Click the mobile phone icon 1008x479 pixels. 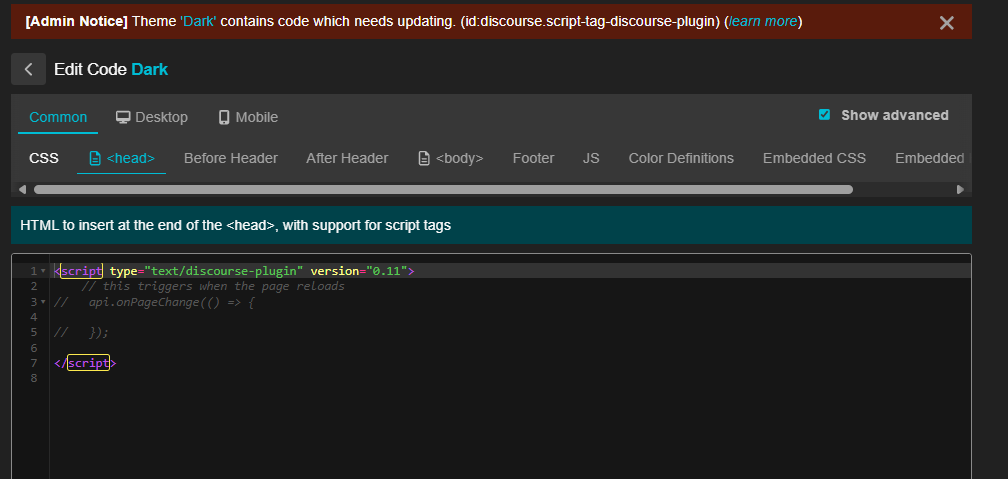(x=224, y=117)
